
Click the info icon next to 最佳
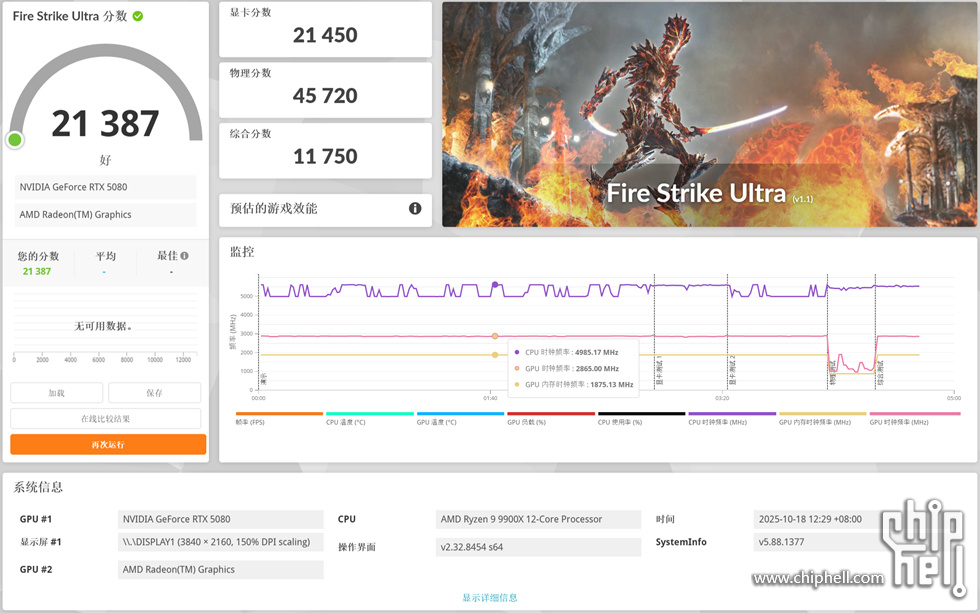pos(184,256)
